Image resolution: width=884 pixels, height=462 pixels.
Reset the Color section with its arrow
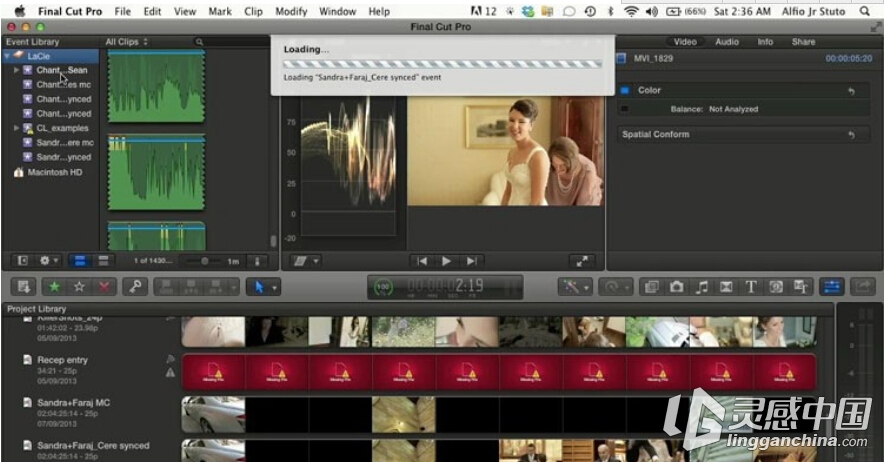851,91
